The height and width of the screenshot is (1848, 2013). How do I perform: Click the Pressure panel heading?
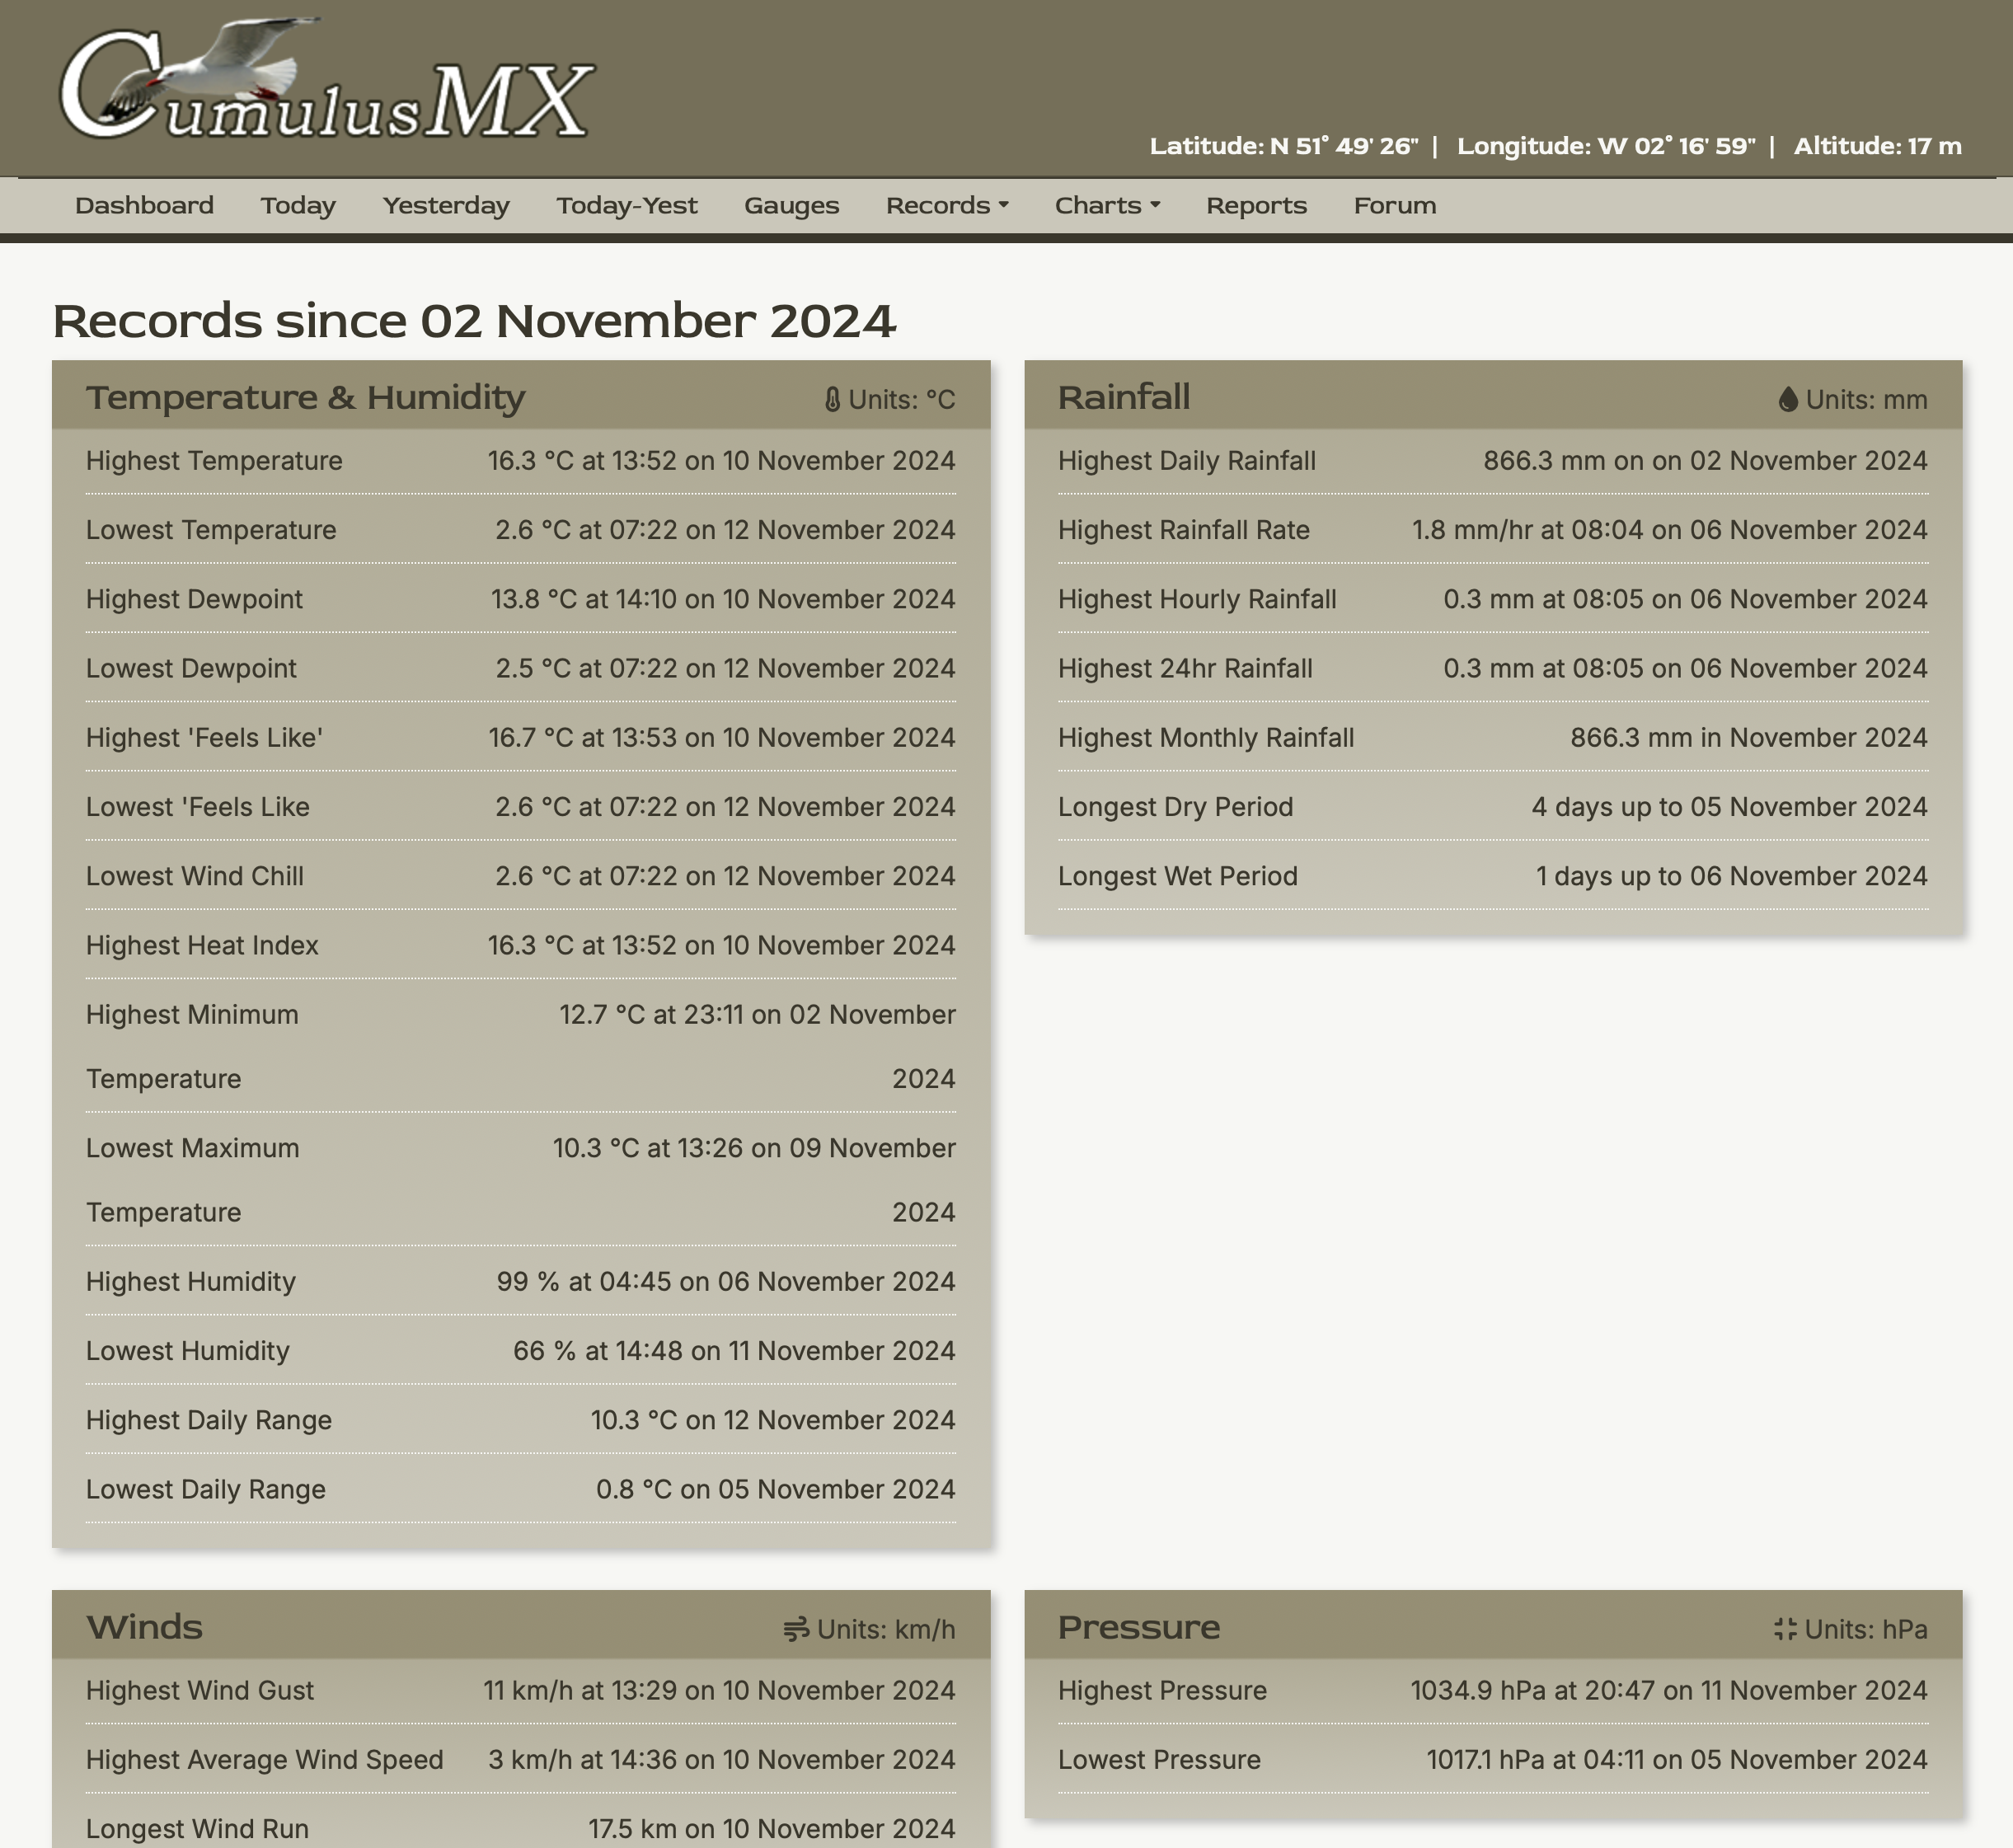(x=1138, y=1628)
